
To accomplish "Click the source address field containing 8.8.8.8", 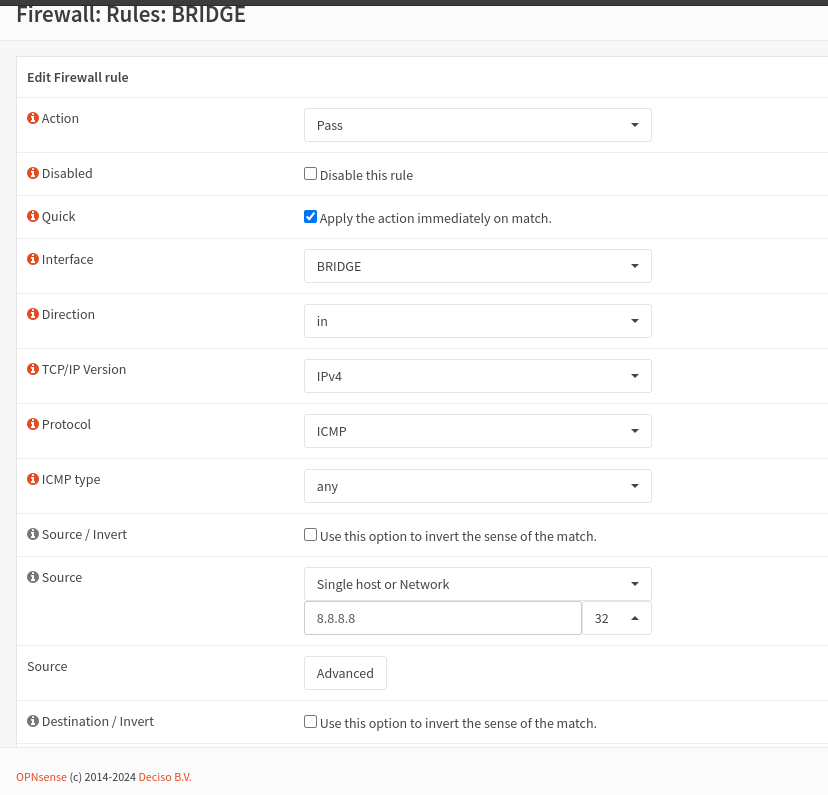I will tap(442, 618).
